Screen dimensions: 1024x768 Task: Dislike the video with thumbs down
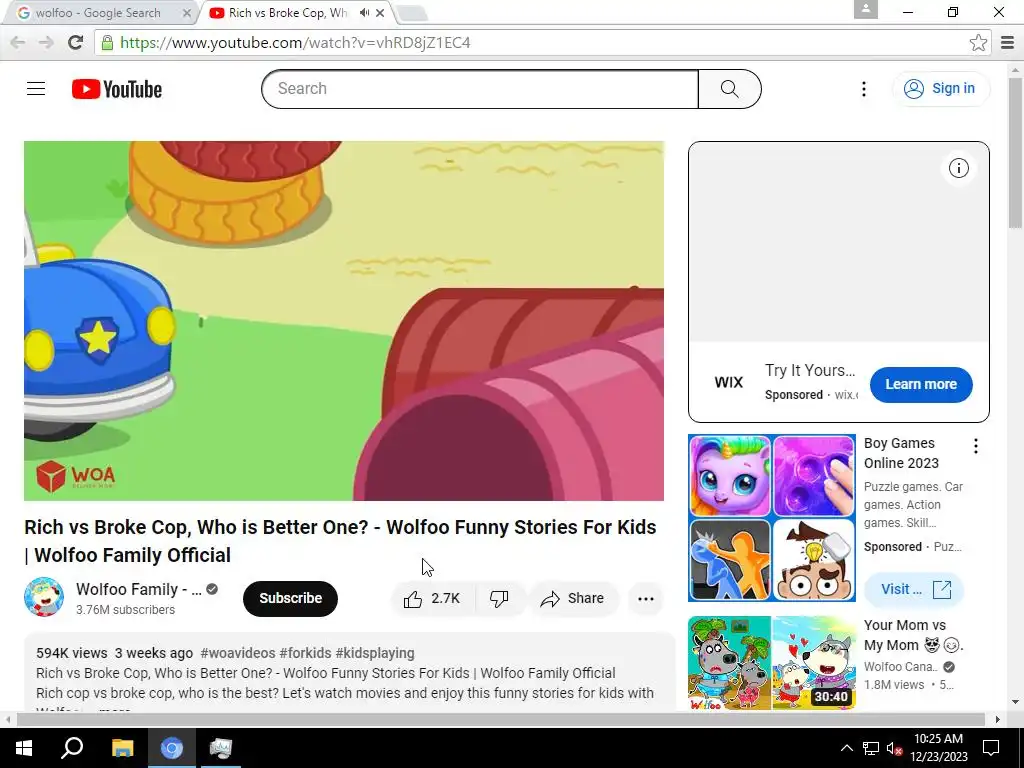pyautogui.click(x=500, y=599)
